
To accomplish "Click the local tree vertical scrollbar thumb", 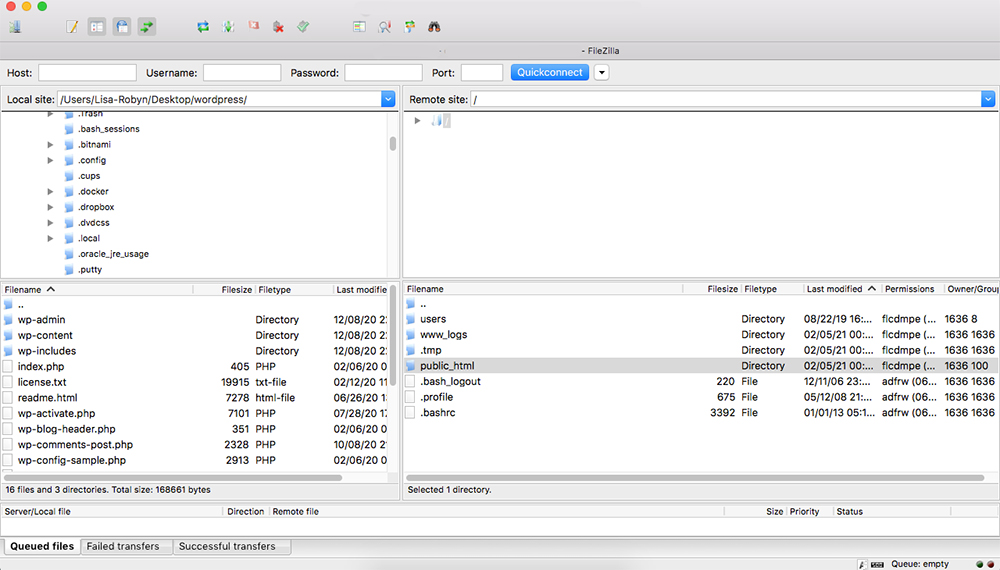I will [x=393, y=144].
